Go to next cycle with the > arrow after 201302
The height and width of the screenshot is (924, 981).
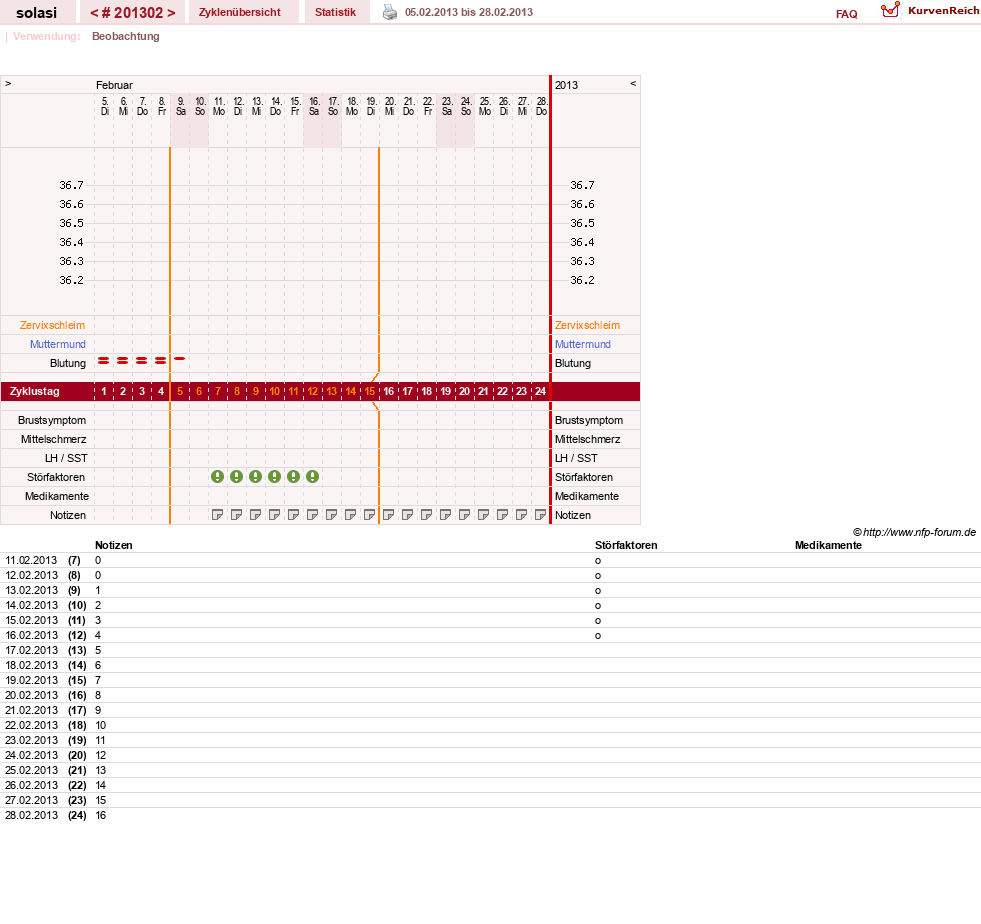(171, 13)
